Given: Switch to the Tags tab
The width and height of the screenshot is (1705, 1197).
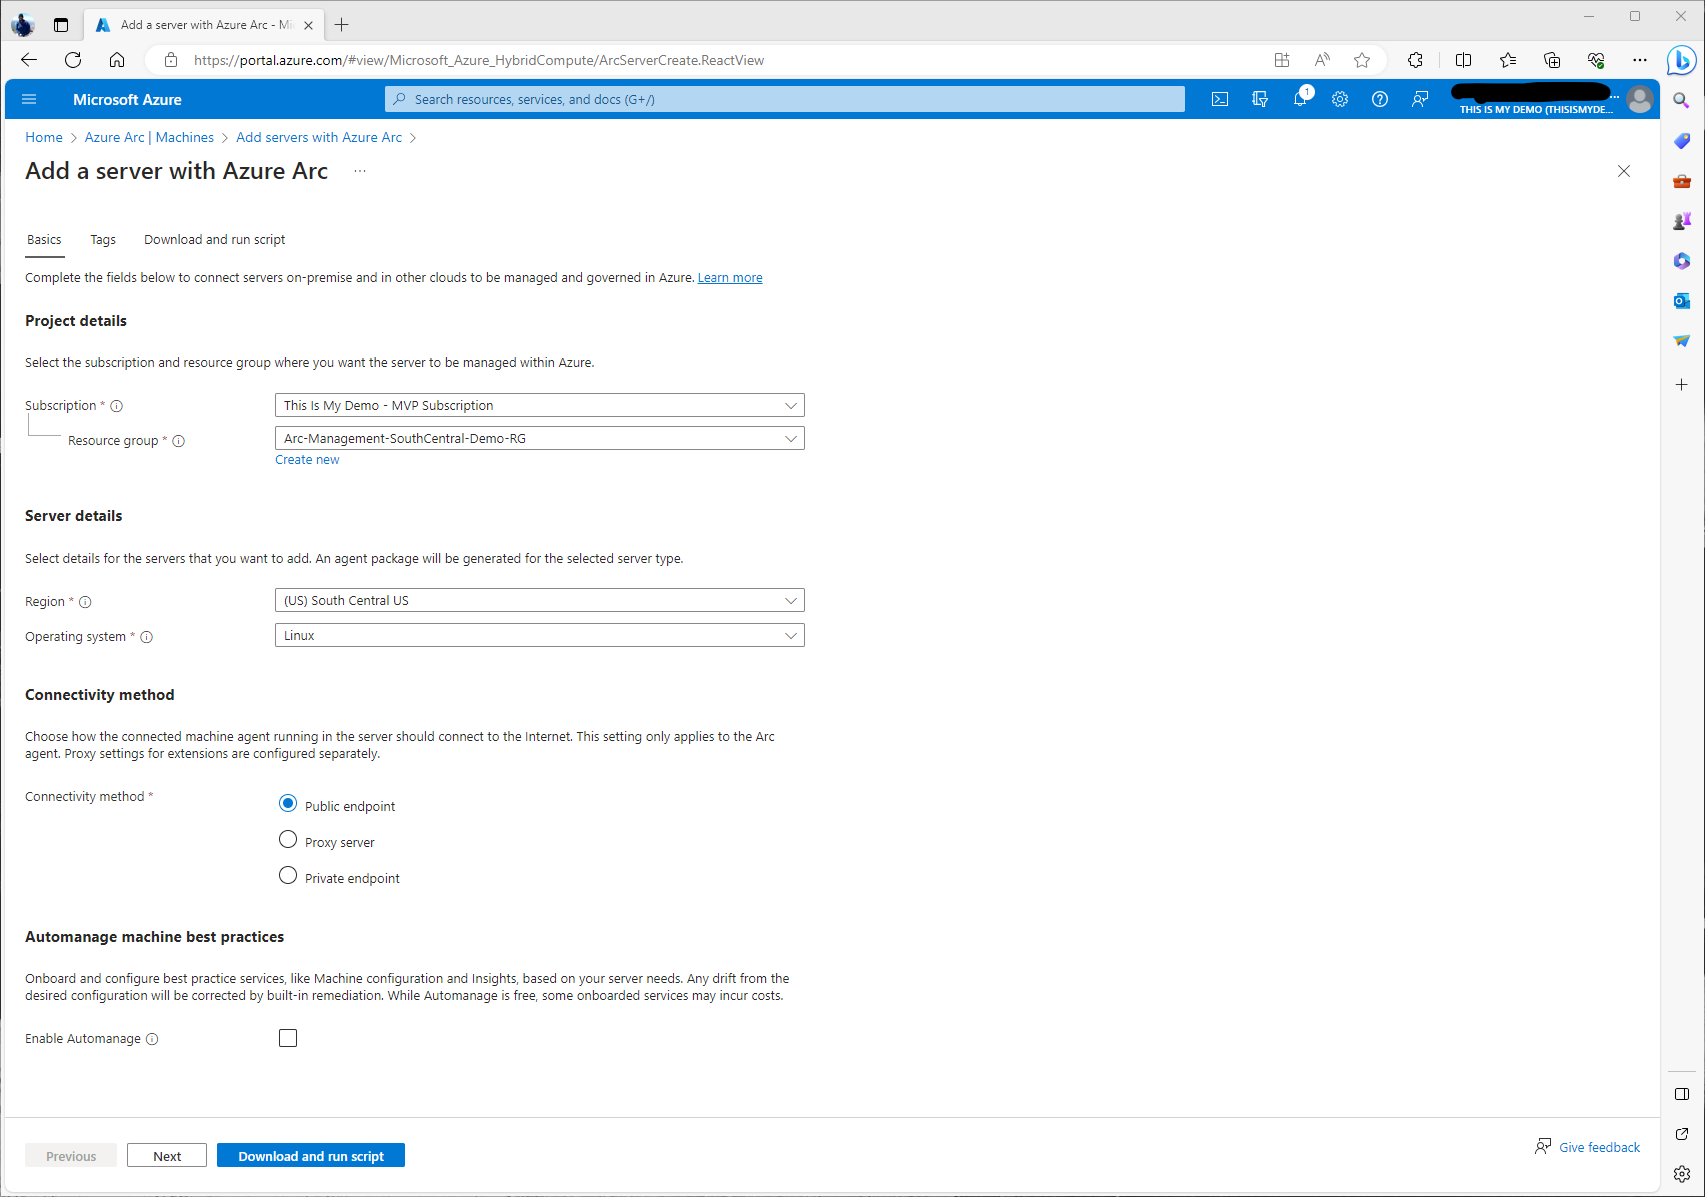Looking at the screenshot, I should [103, 240].
